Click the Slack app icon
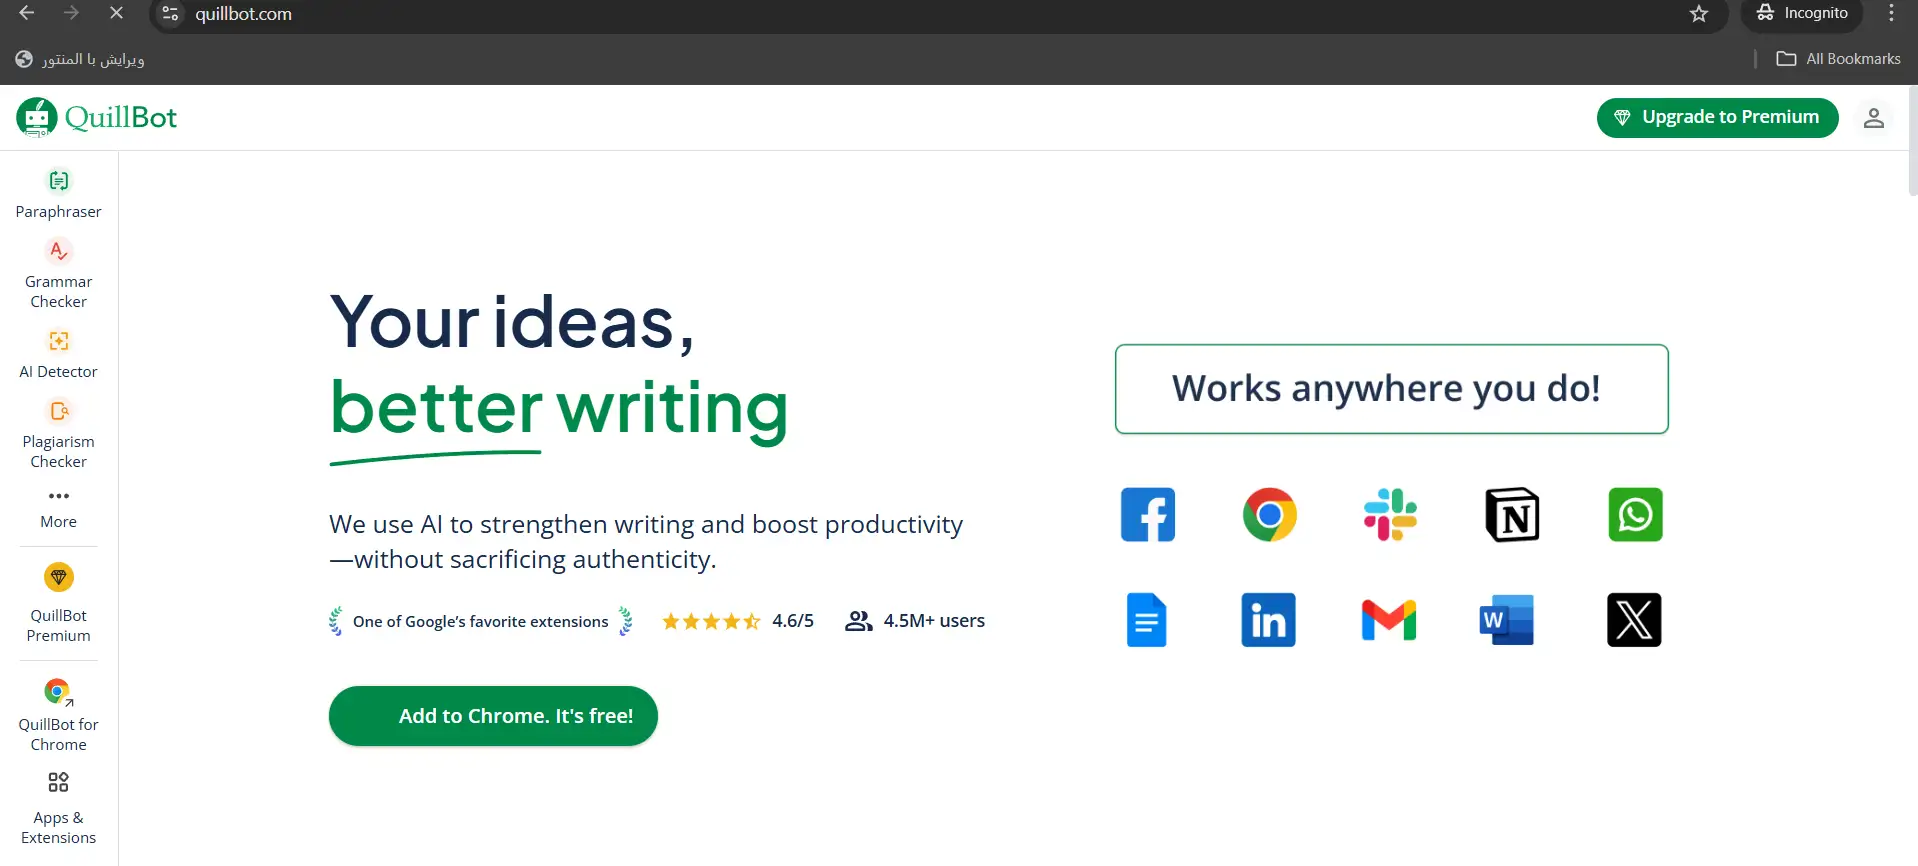Viewport: 1918px width, 866px height. point(1390,515)
